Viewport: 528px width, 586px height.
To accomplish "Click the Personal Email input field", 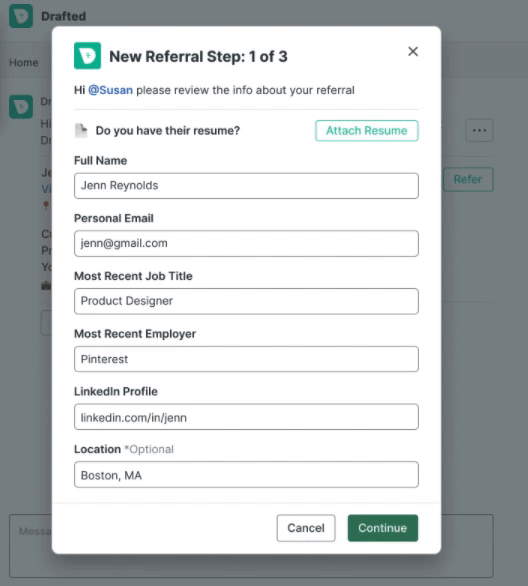I will pos(246,243).
